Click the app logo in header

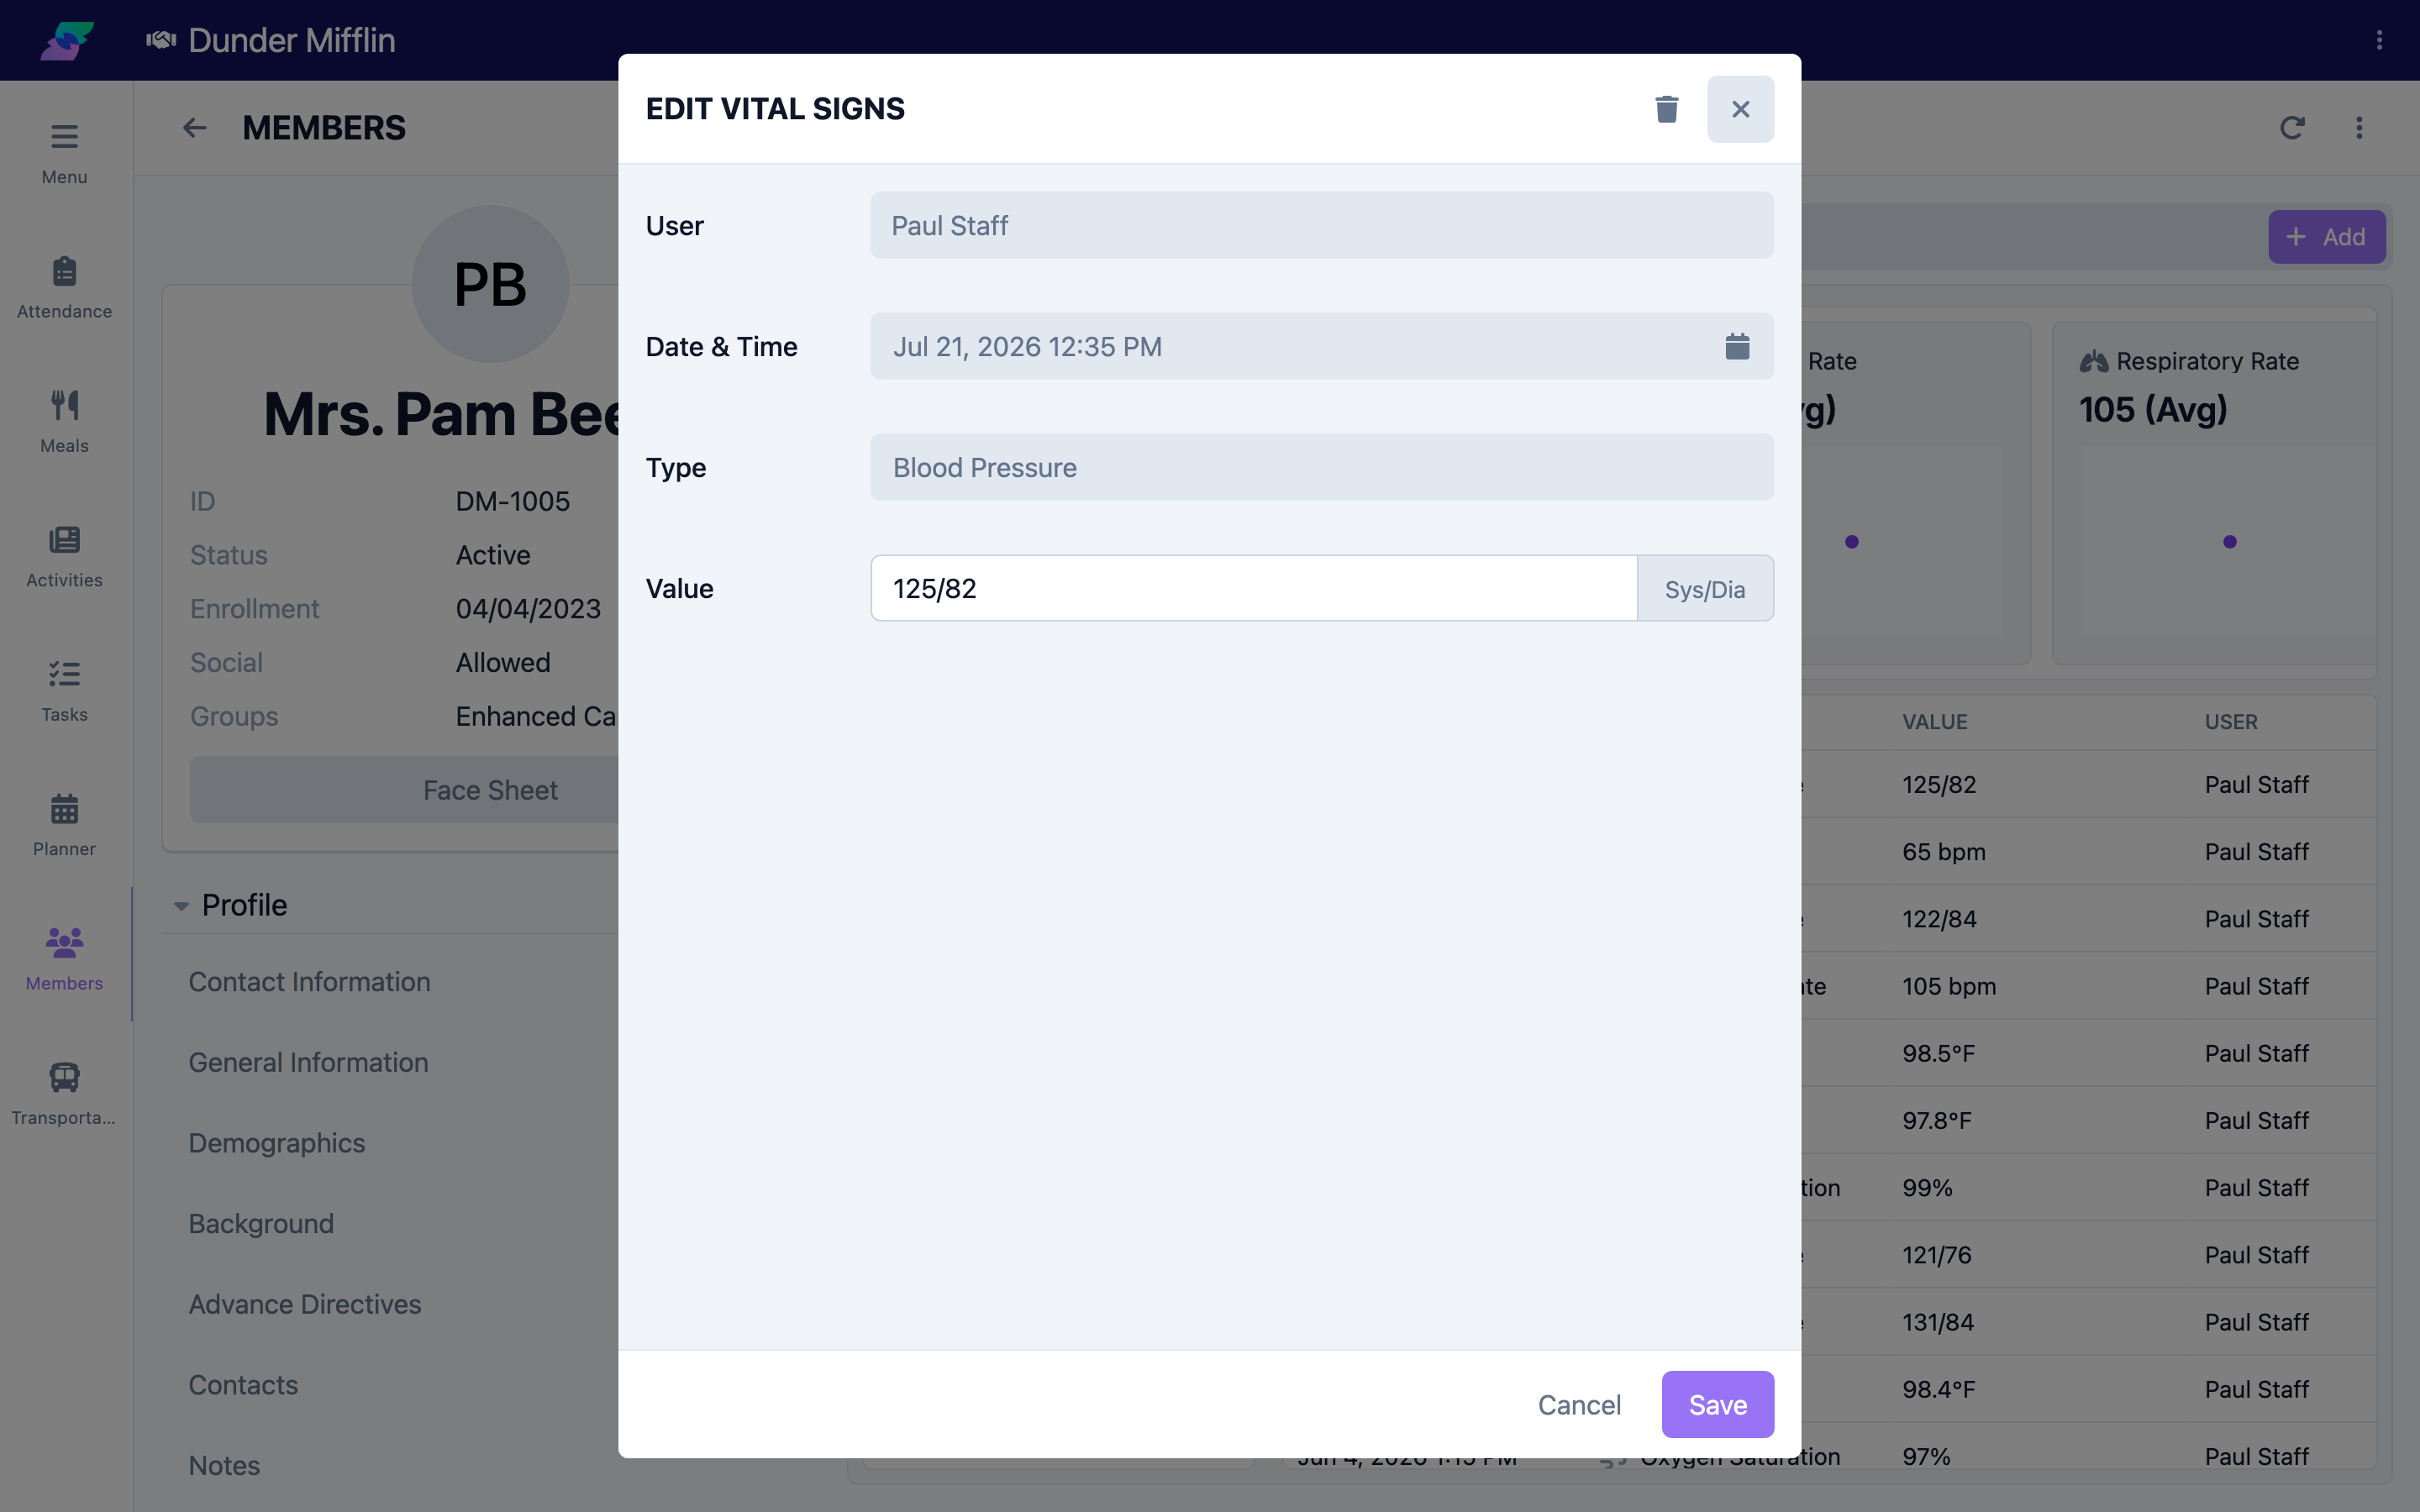point(67,40)
